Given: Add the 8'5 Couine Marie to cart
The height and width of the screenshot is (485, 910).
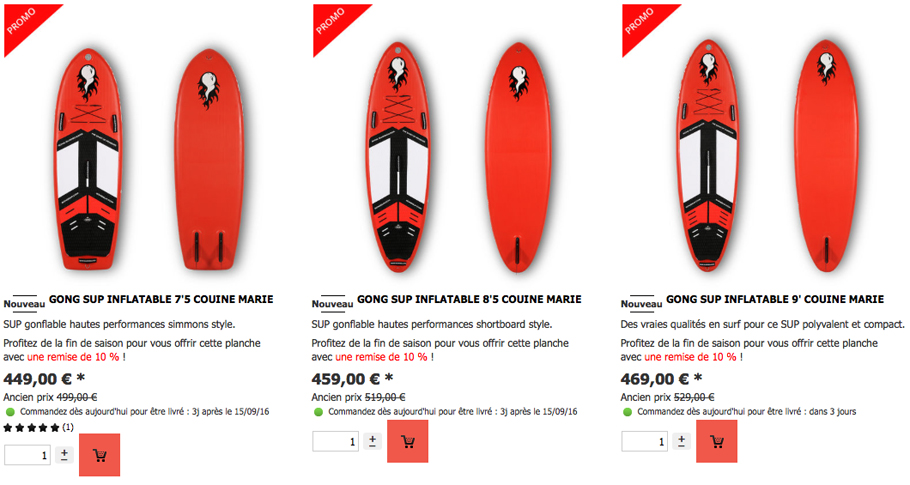Looking at the screenshot, I should 407,441.
